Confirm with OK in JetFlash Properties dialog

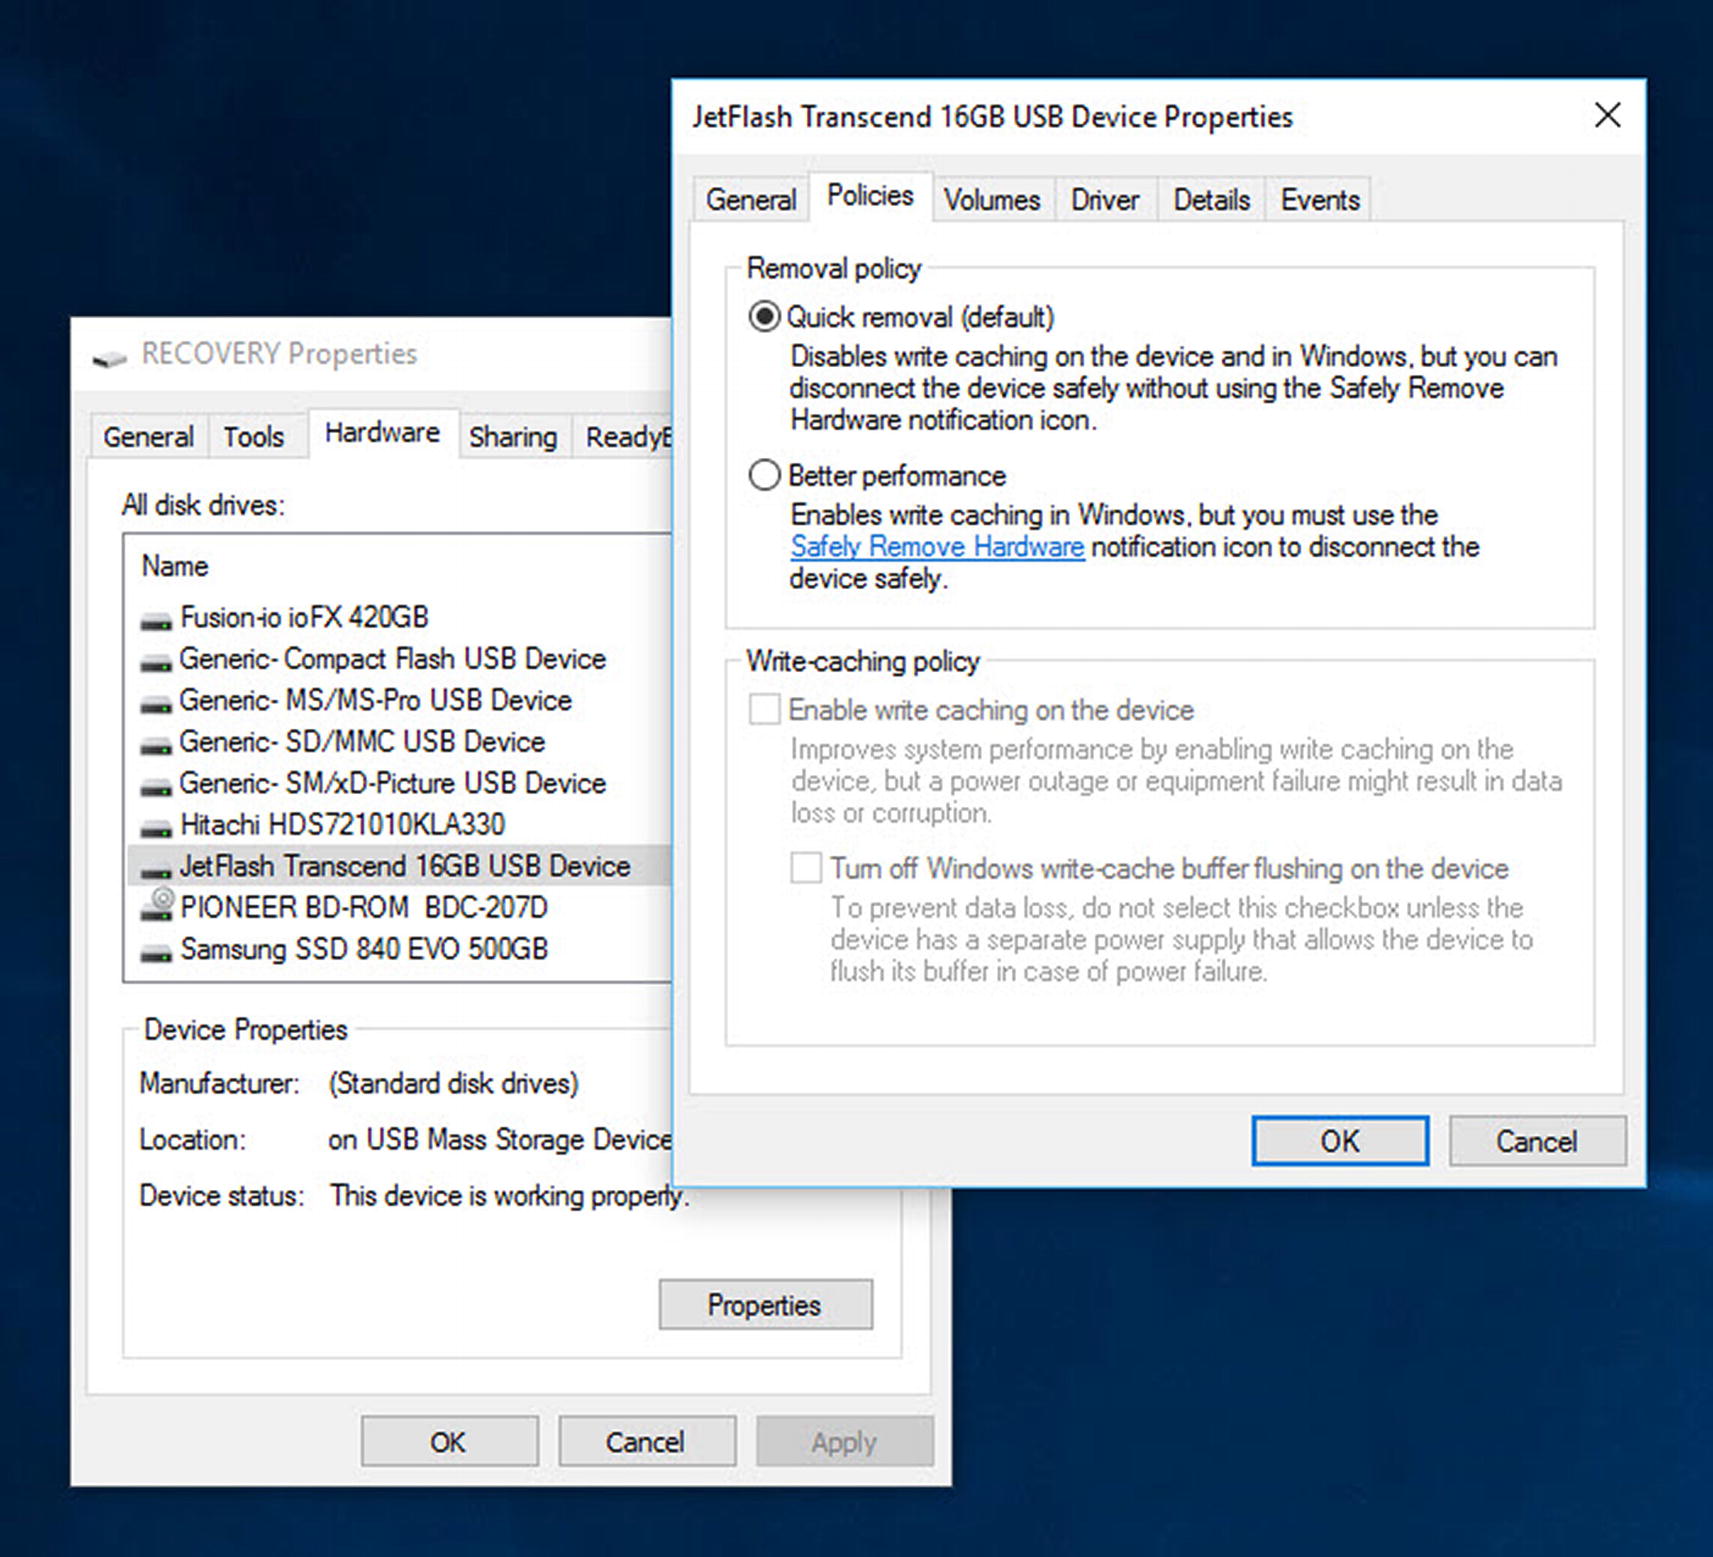pyautogui.click(x=1340, y=1141)
